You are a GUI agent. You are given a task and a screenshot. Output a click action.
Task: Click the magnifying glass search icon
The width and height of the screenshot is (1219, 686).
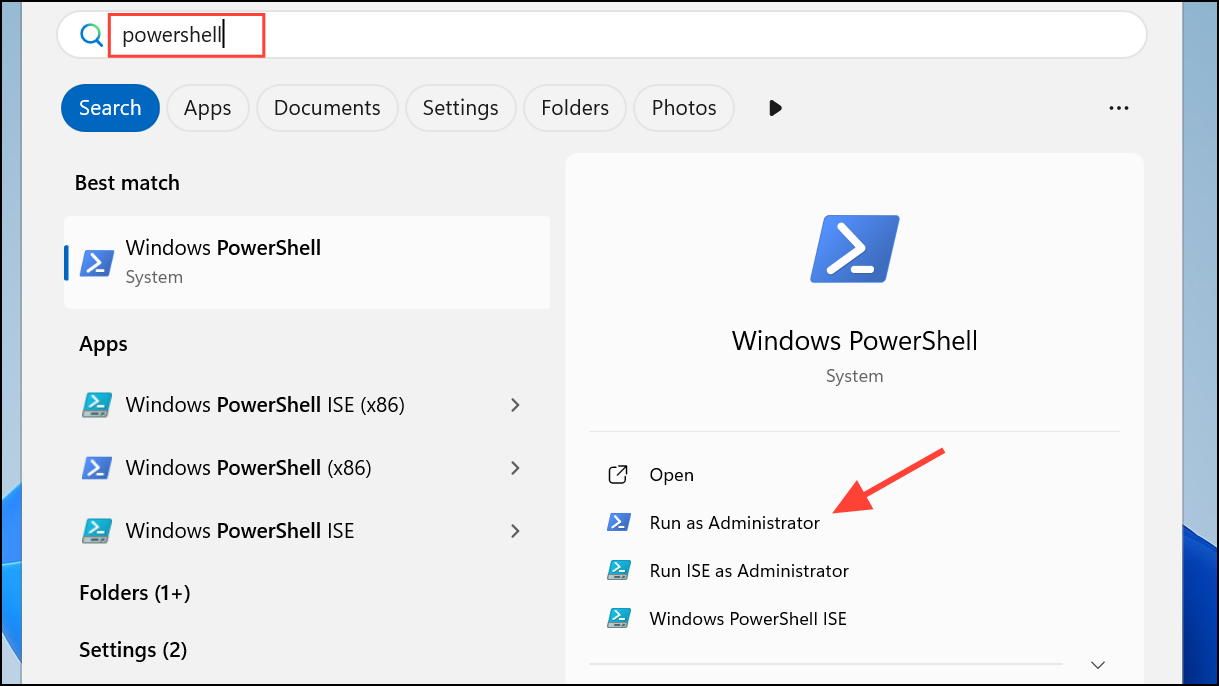(90, 33)
